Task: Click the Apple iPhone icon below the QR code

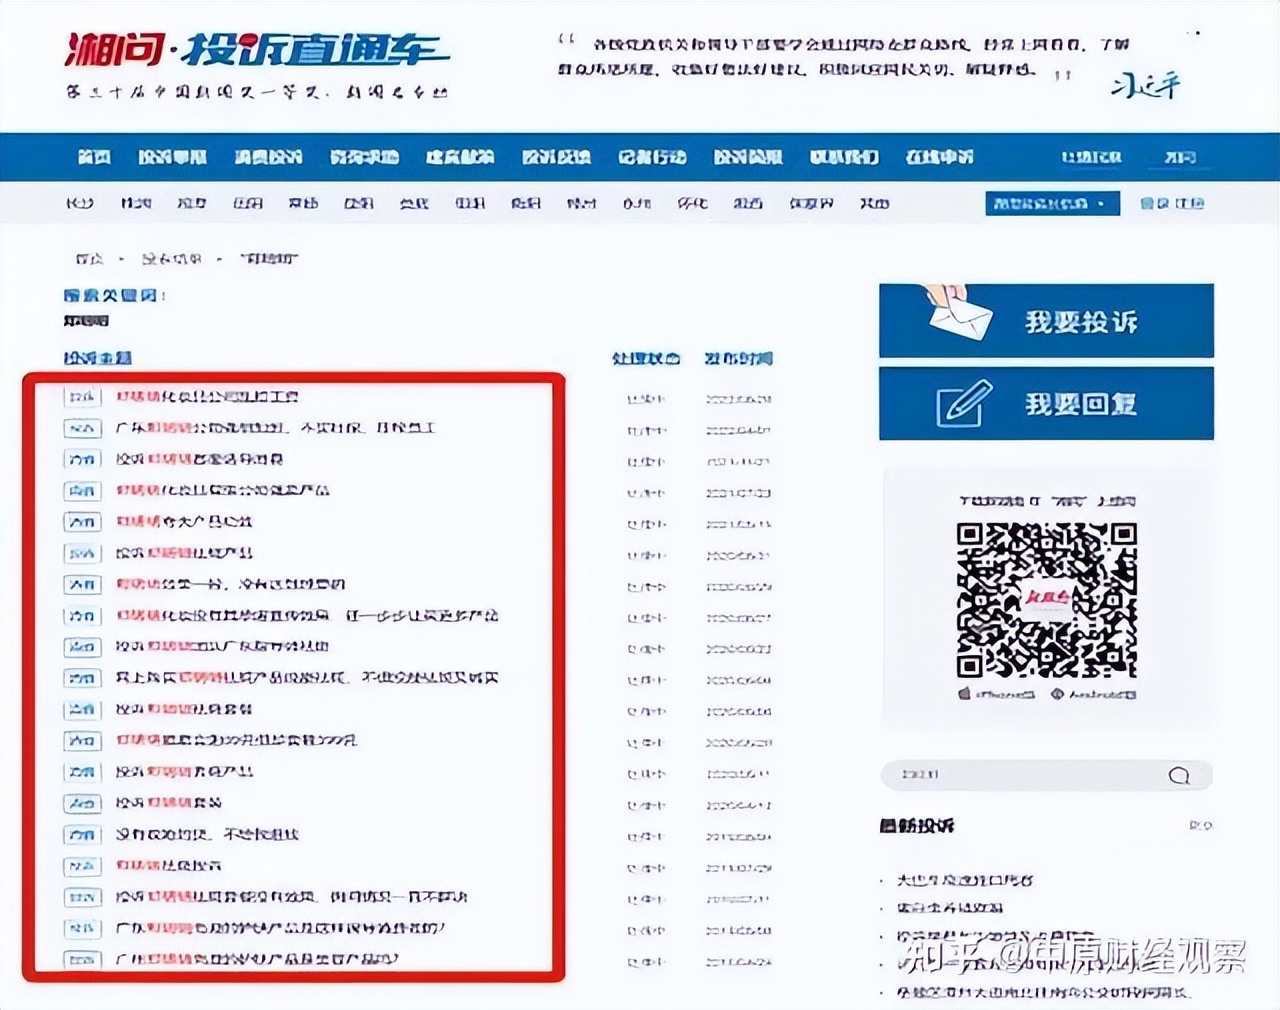Action: [x=965, y=691]
